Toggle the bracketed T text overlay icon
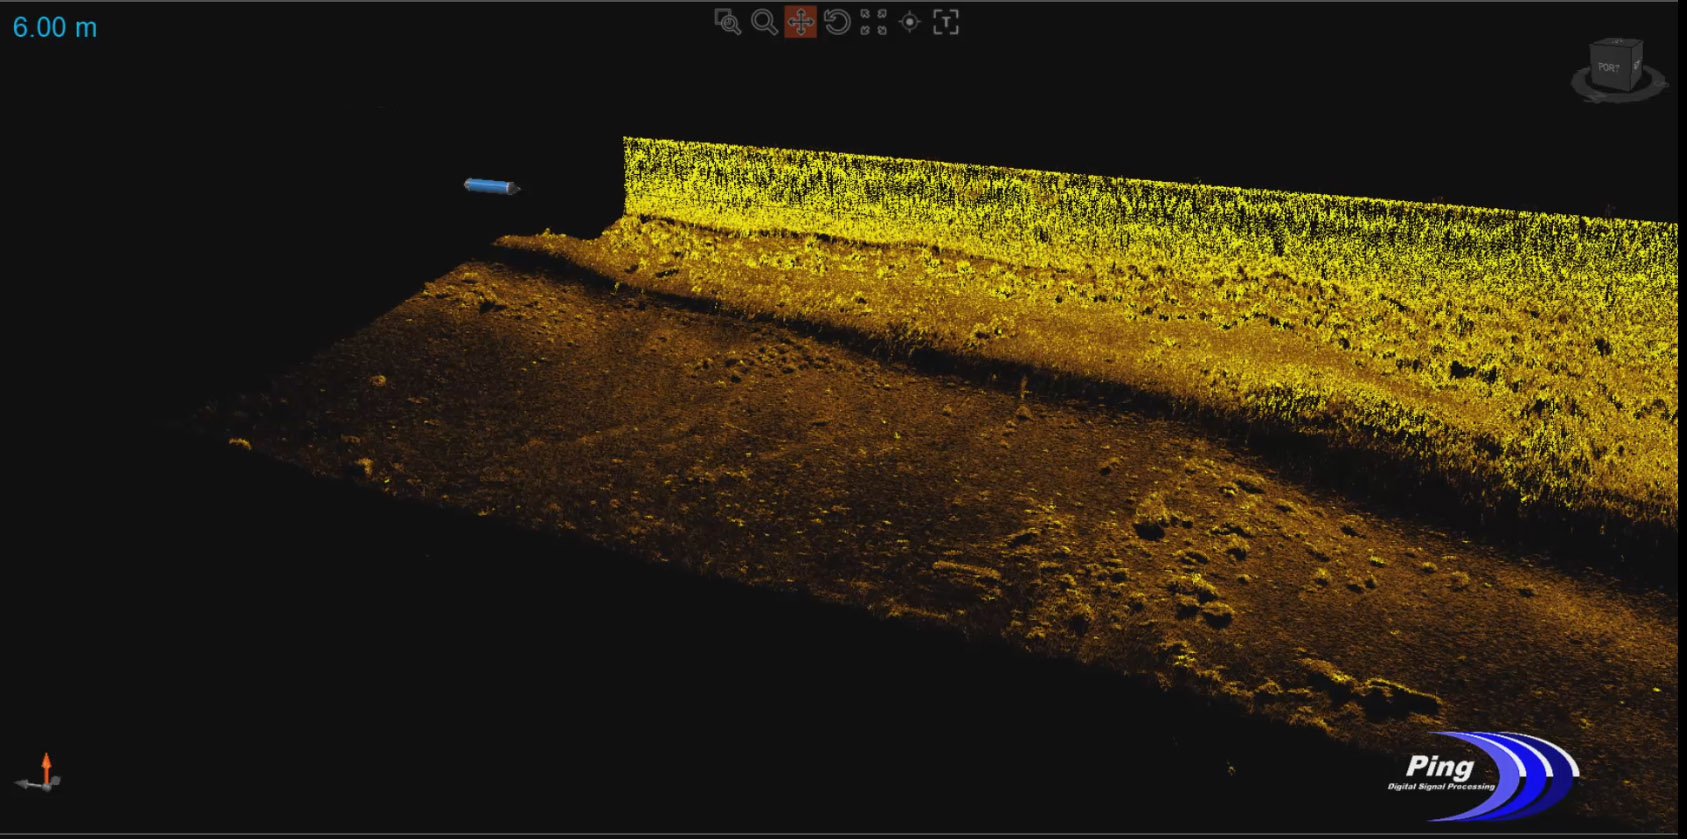This screenshot has height=839, width=1687. [x=945, y=22]
